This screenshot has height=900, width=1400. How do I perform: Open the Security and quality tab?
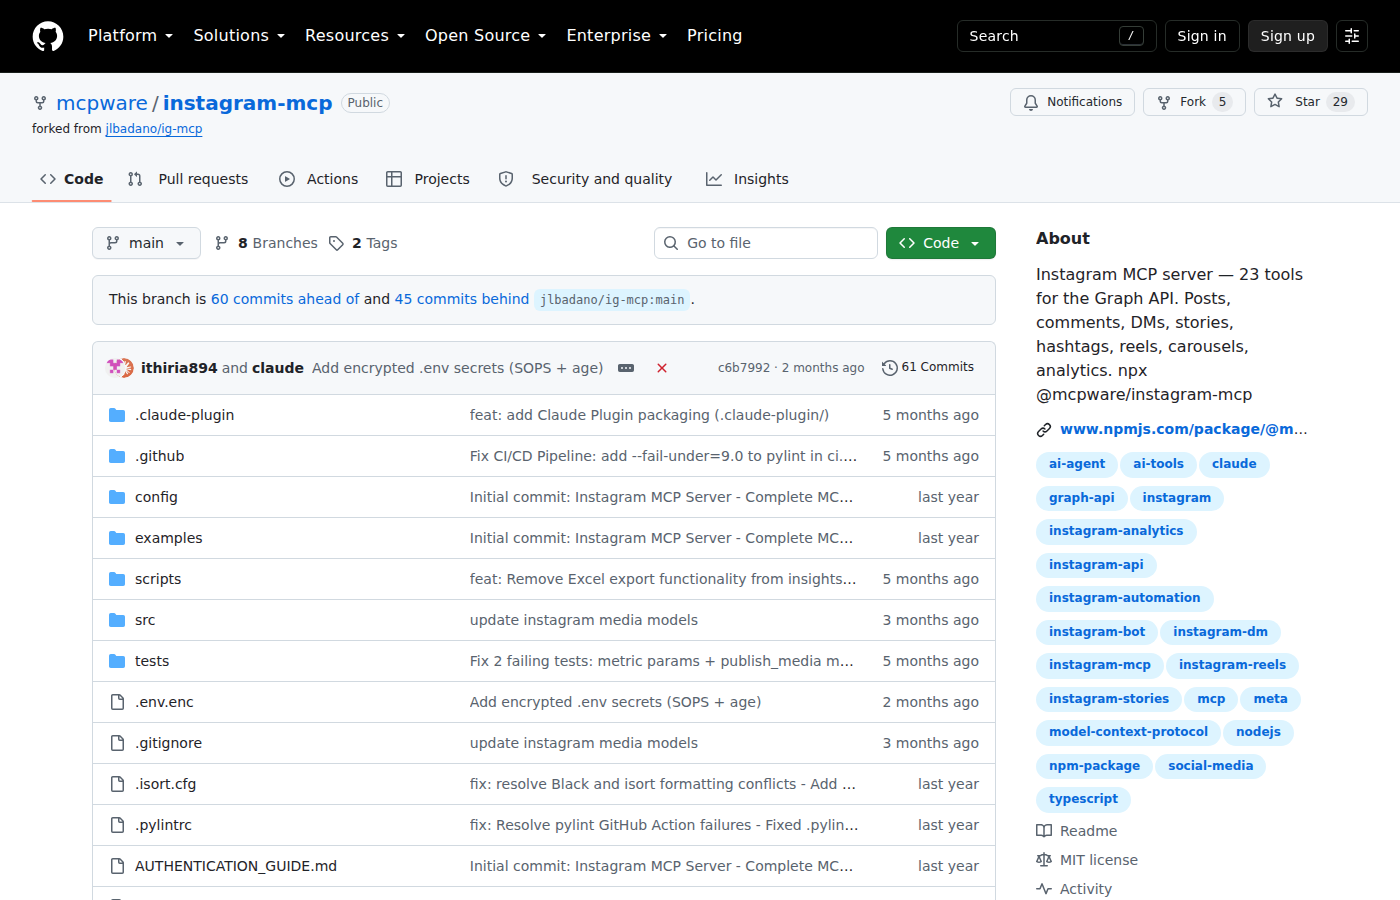(585, 179)
